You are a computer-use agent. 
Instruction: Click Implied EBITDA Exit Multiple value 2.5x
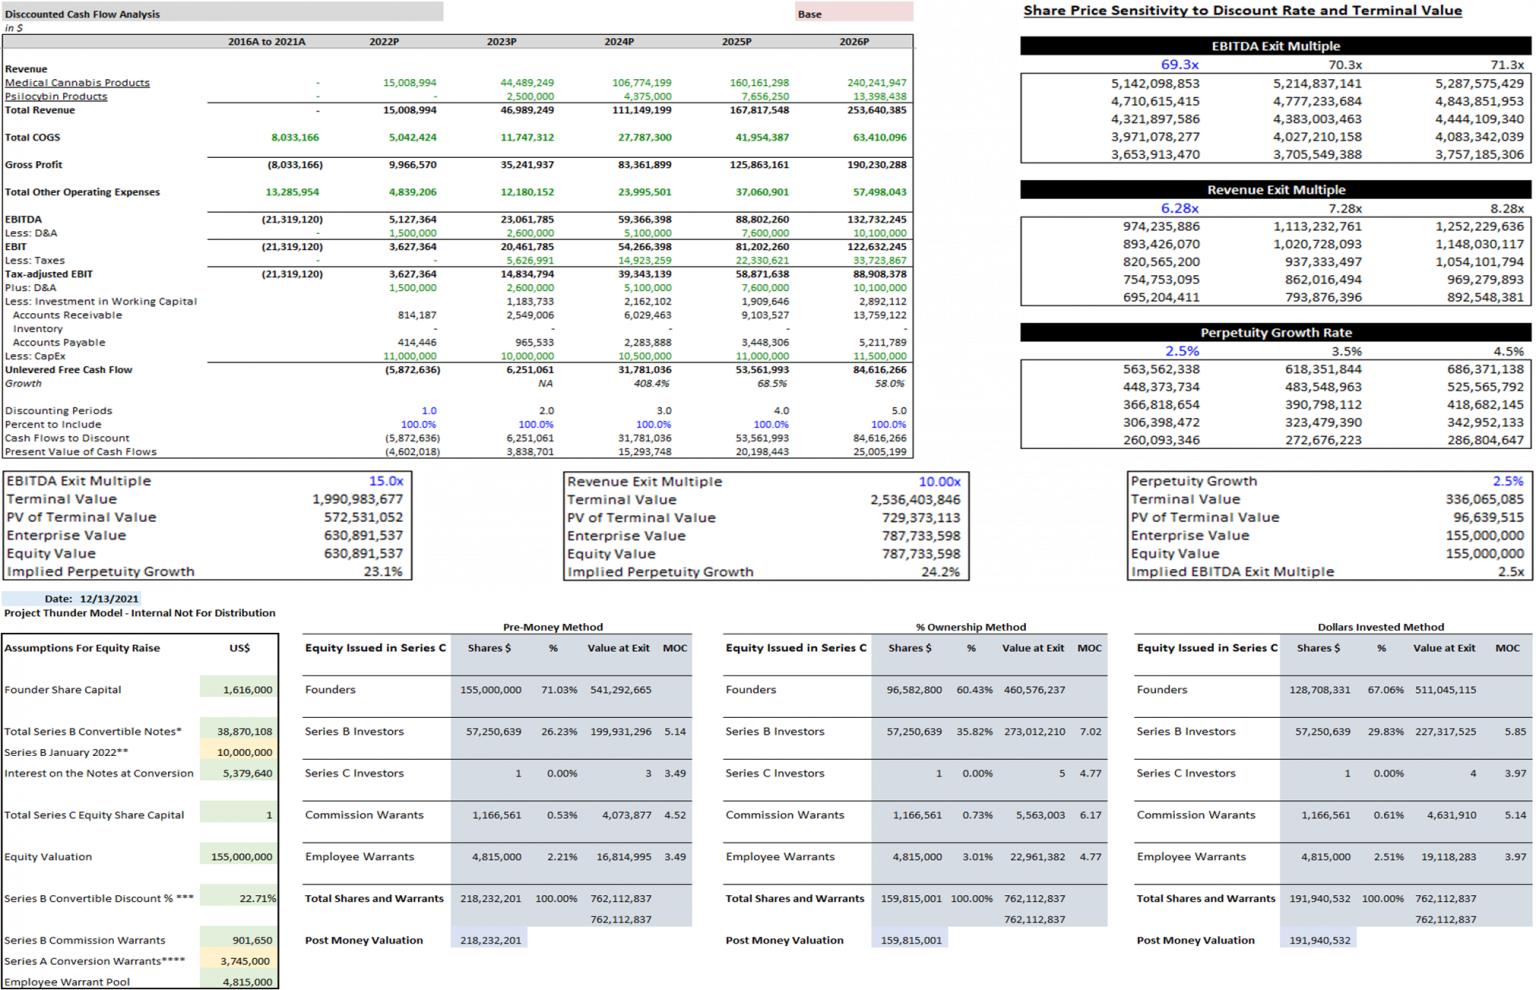[x=1511, y=572]
